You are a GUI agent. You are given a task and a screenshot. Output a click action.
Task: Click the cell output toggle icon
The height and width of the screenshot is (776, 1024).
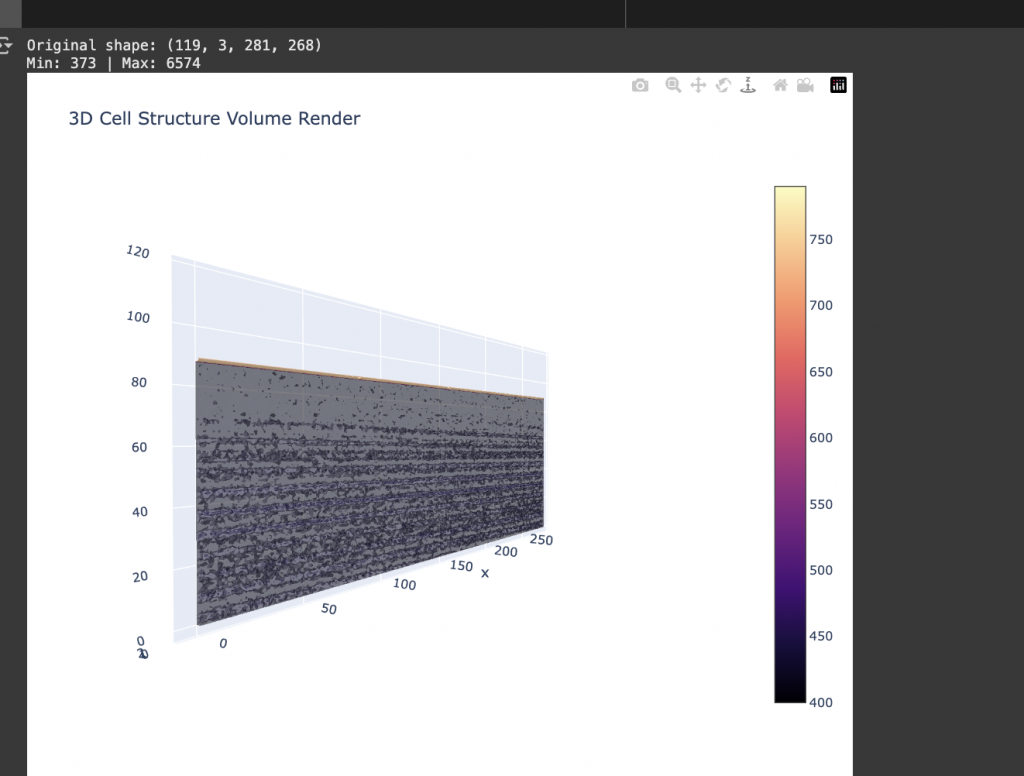coord(6,45)
